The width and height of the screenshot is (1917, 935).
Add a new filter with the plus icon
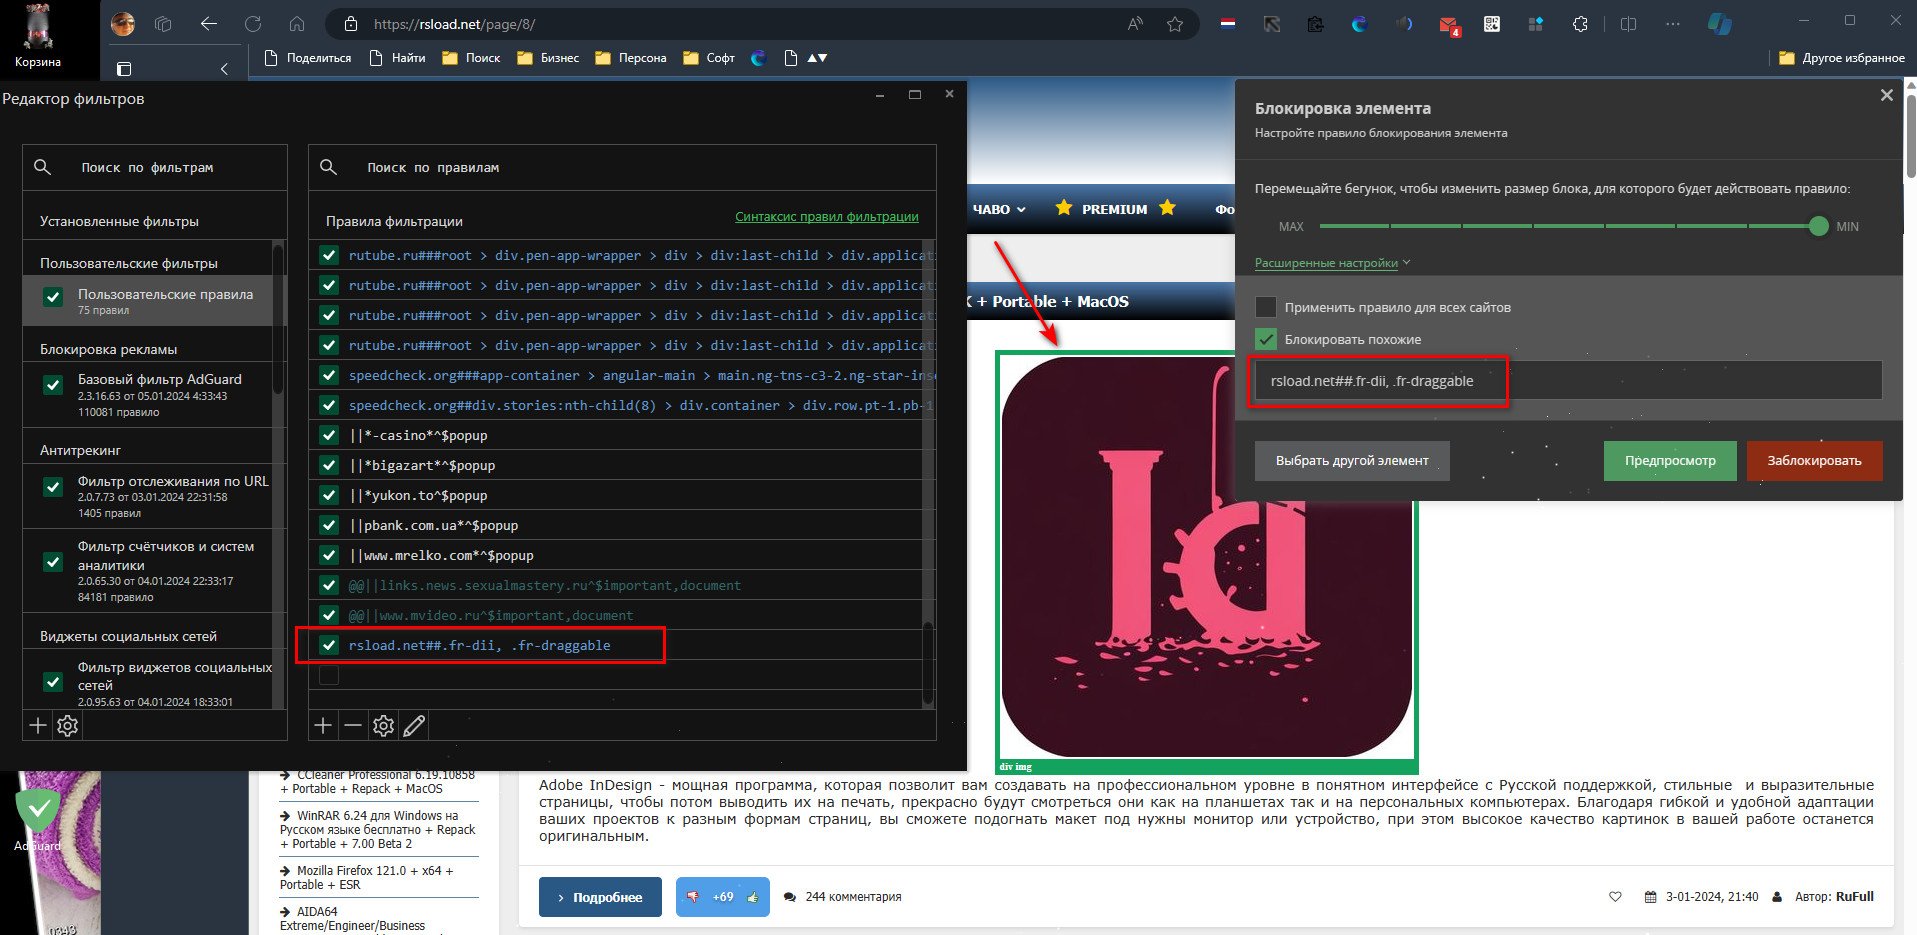tap(38, 726)
